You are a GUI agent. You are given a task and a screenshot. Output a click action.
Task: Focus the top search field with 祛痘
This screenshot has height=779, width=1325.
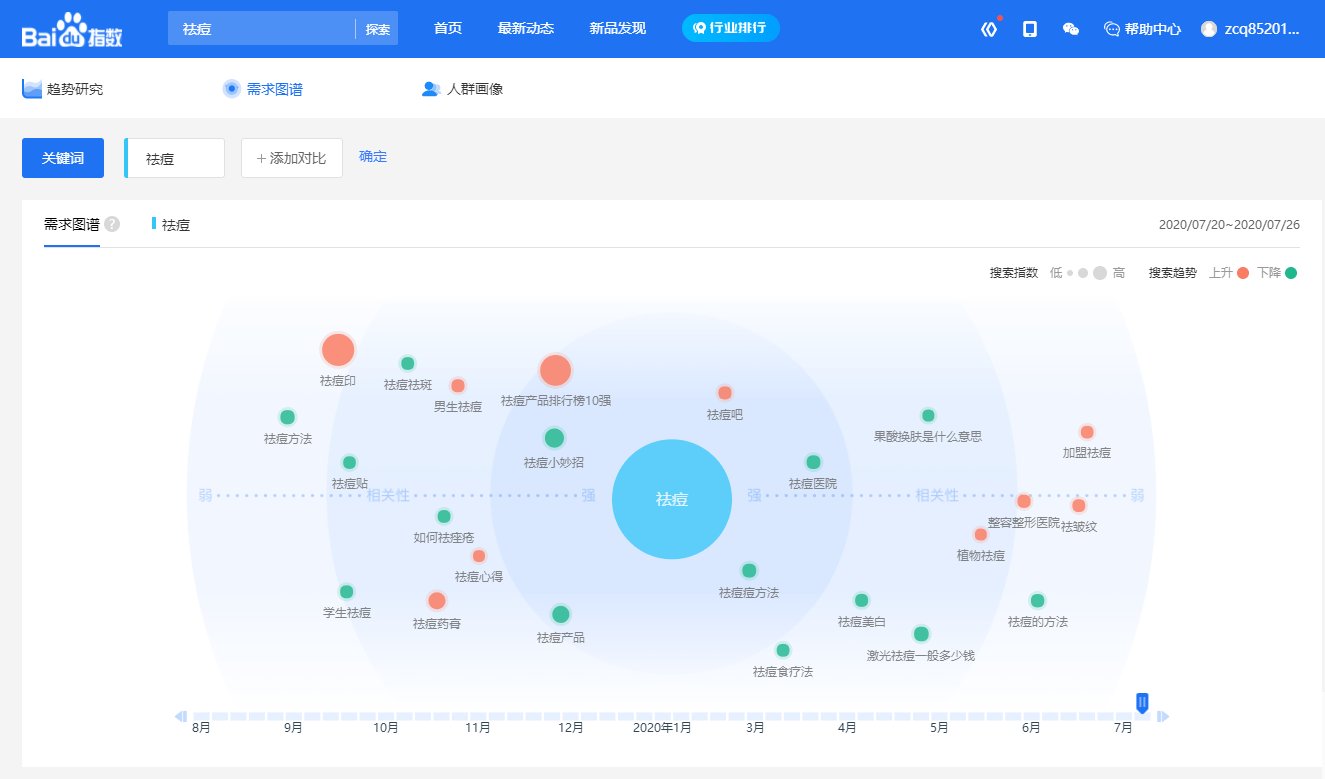pyautogui.click(x=261, y=29)
